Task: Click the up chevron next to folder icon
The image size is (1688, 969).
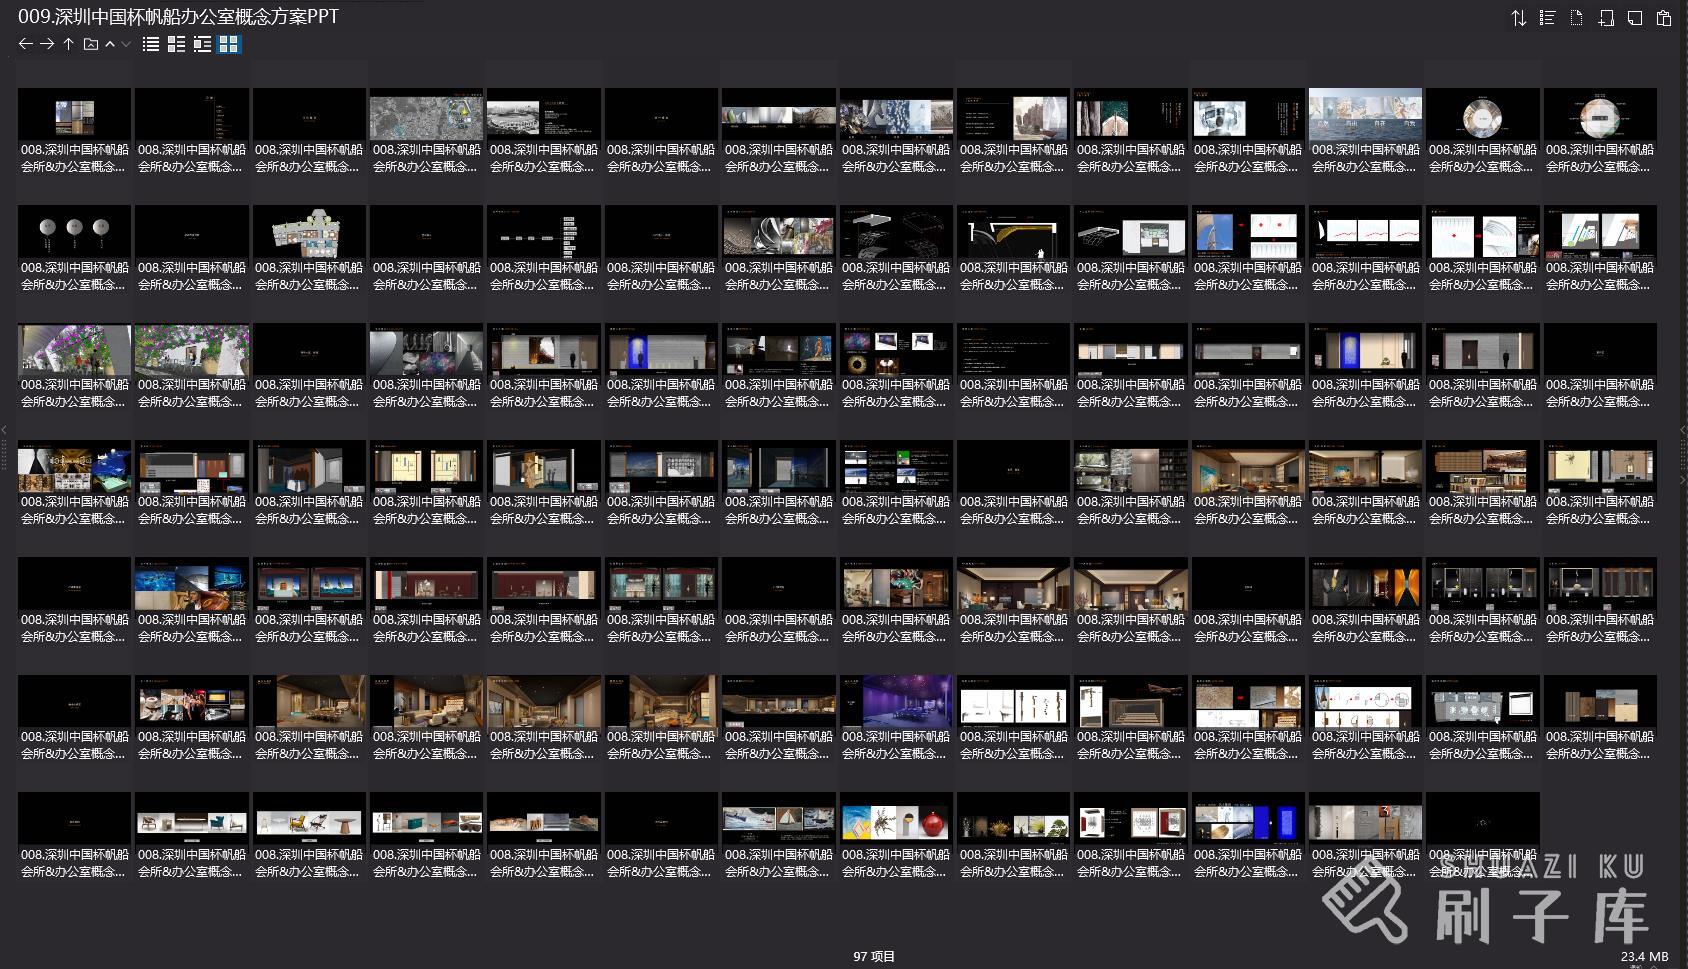Action: pos(110,44)
